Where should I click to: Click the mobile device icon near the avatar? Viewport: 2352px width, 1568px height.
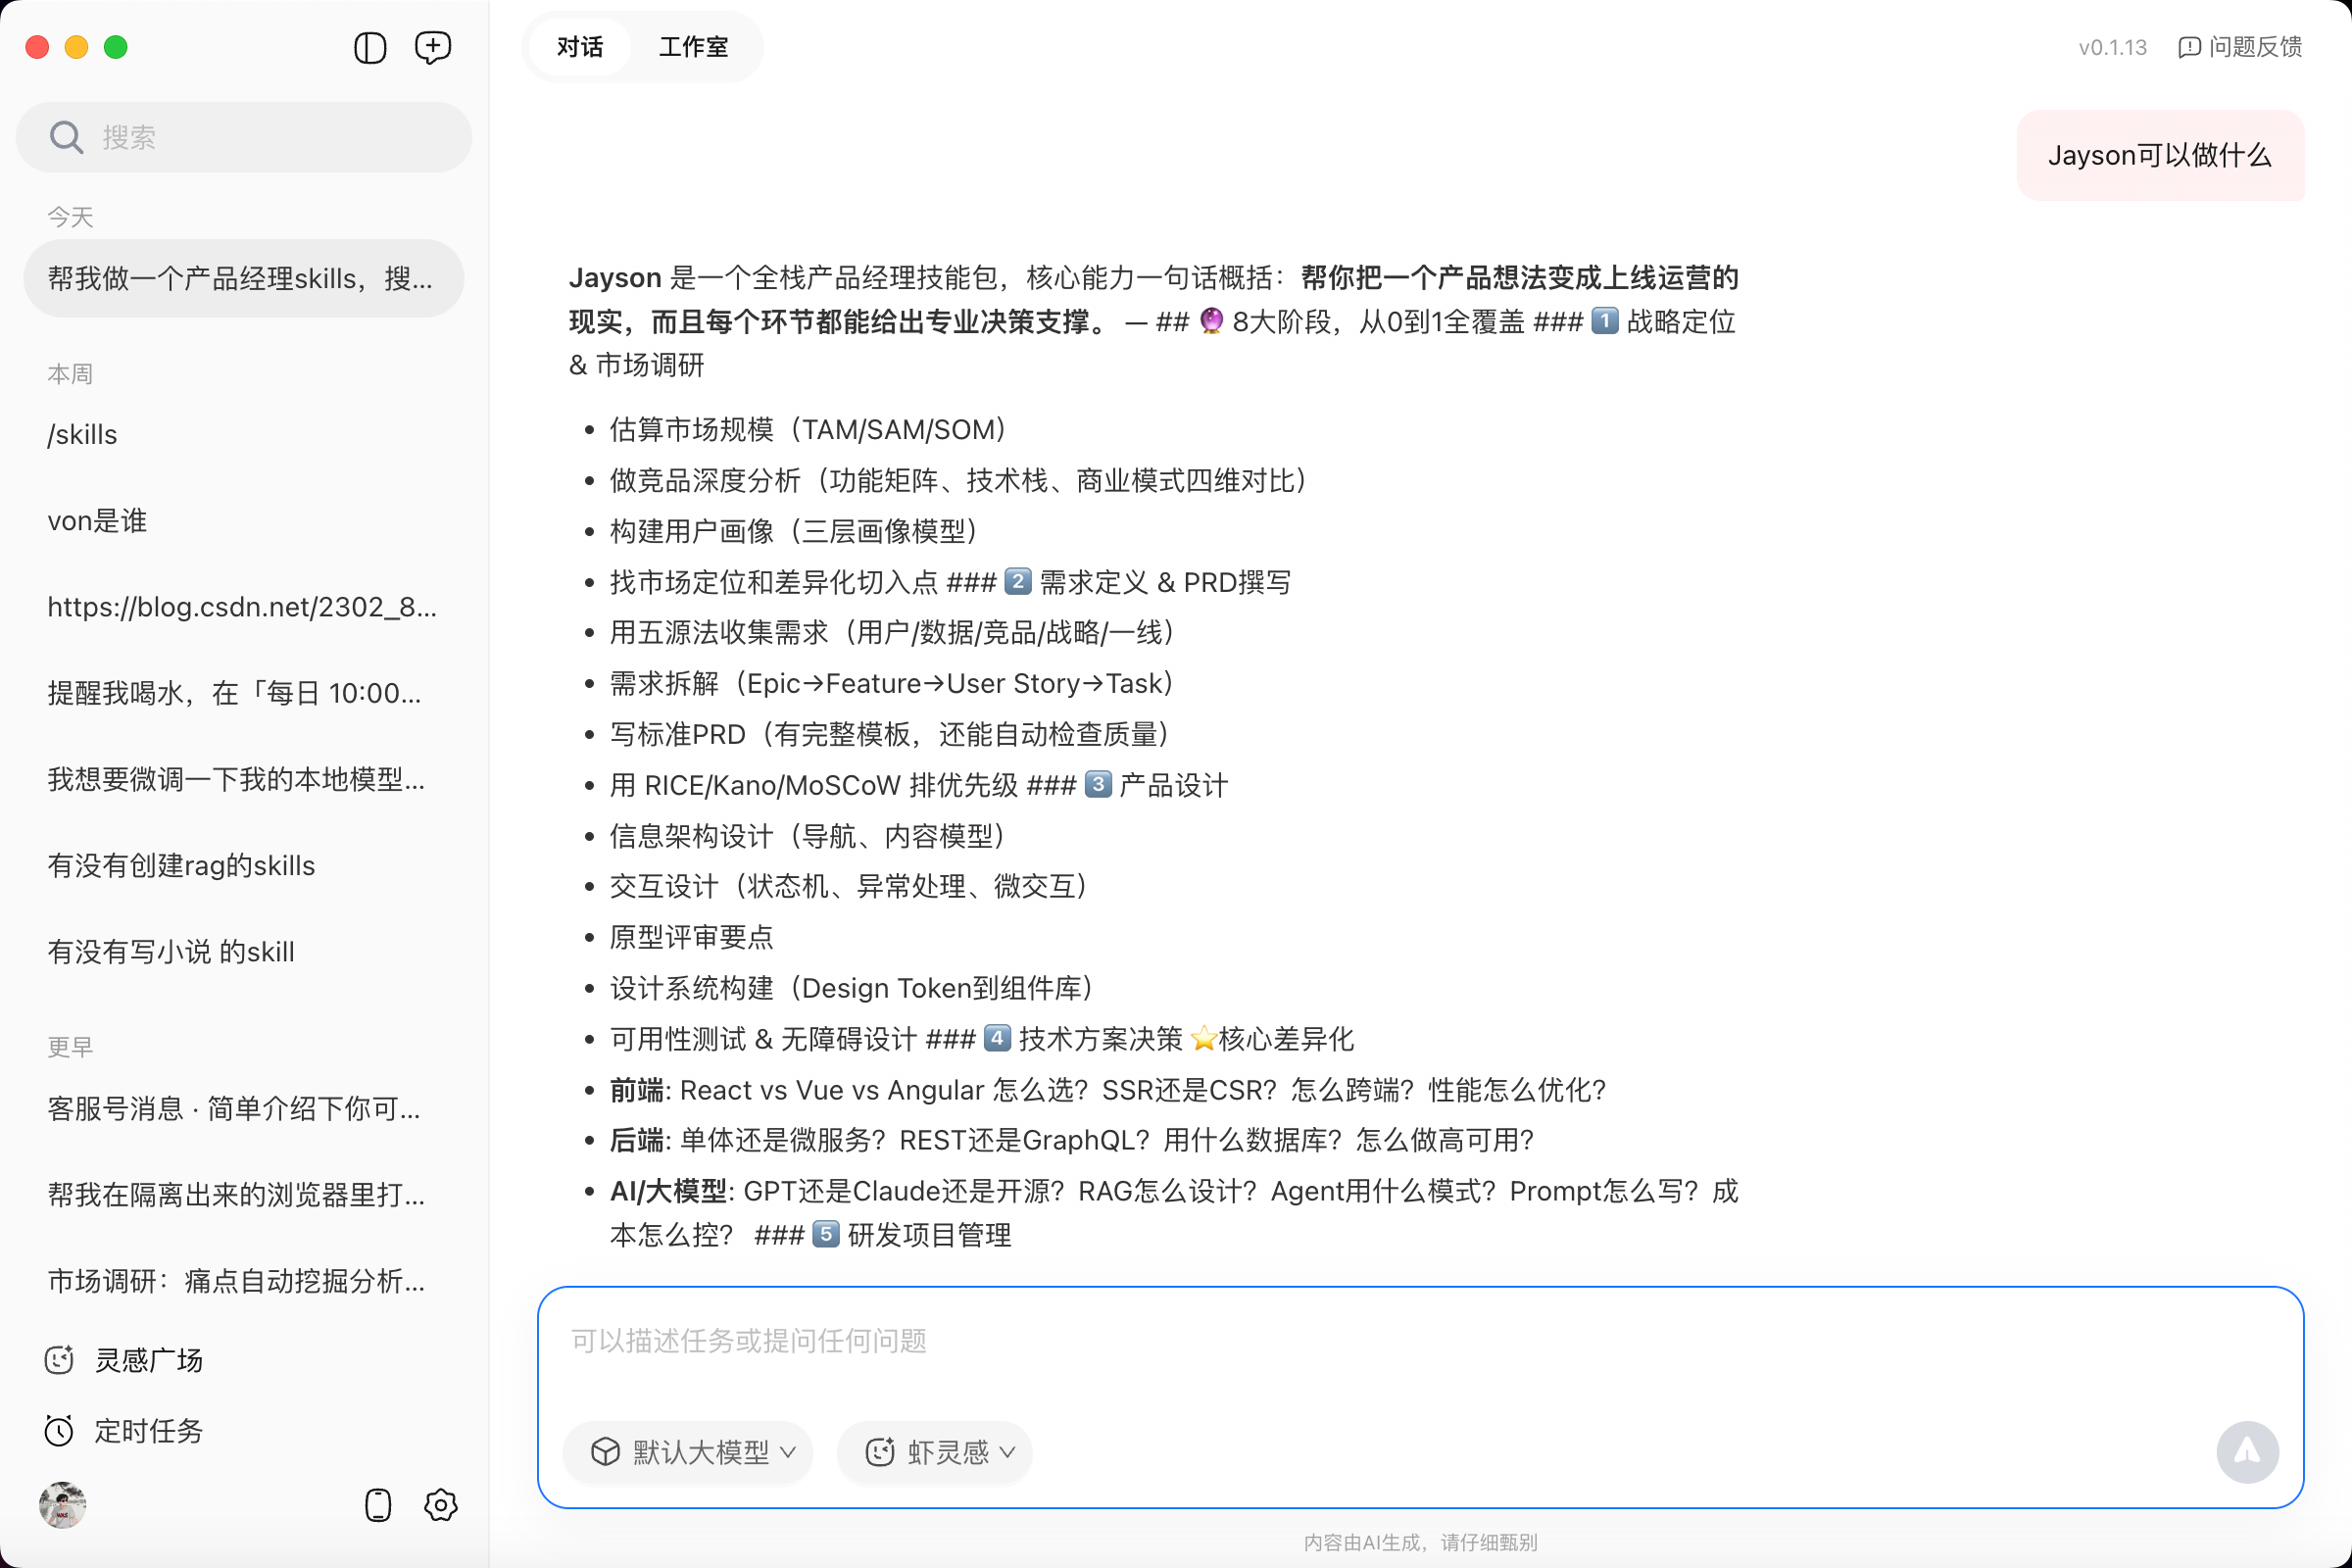pyautogui.click(x=377, y=1505)
